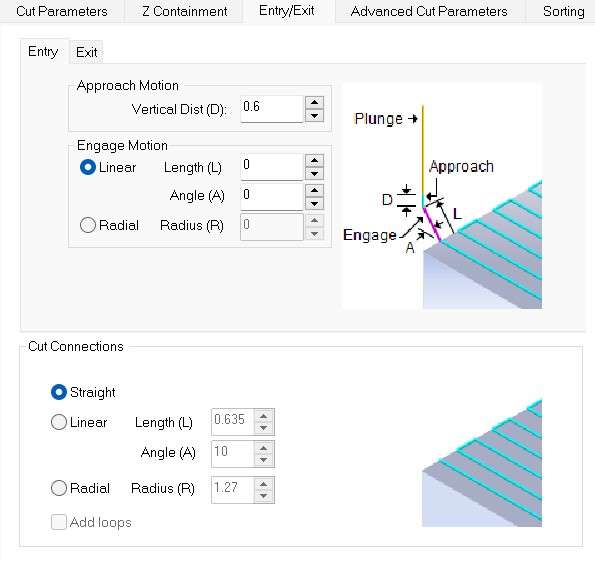The width and height of the screenshot is (595, 561).
Task: Click the Engage Angle (A) input field
Action: (272, 197)
